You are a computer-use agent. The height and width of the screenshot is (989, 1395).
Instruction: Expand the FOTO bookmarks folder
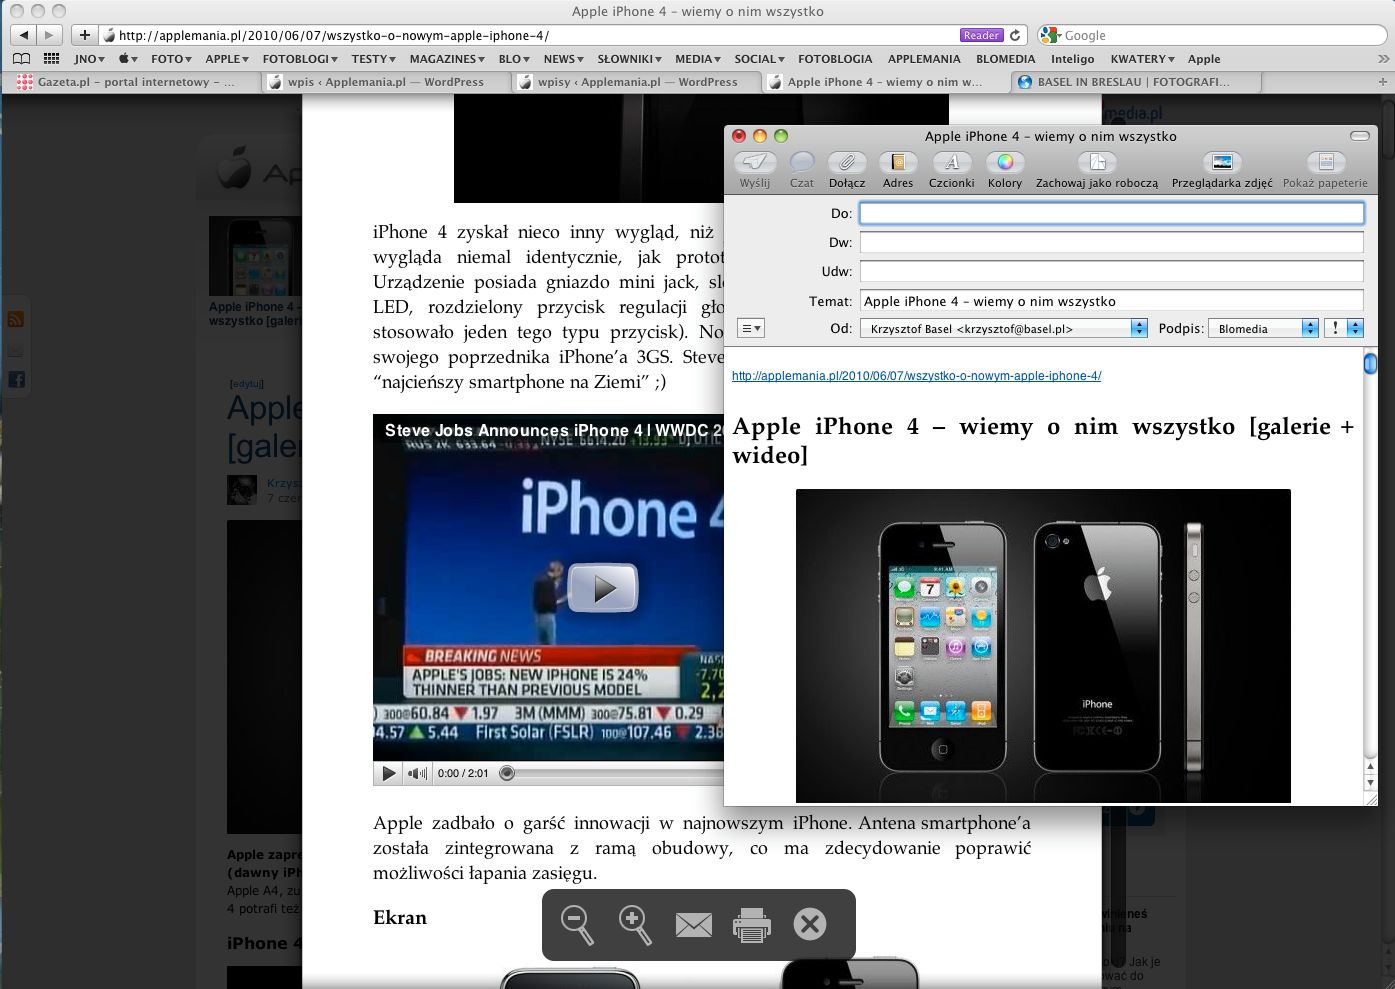click(x=171, y=59)
